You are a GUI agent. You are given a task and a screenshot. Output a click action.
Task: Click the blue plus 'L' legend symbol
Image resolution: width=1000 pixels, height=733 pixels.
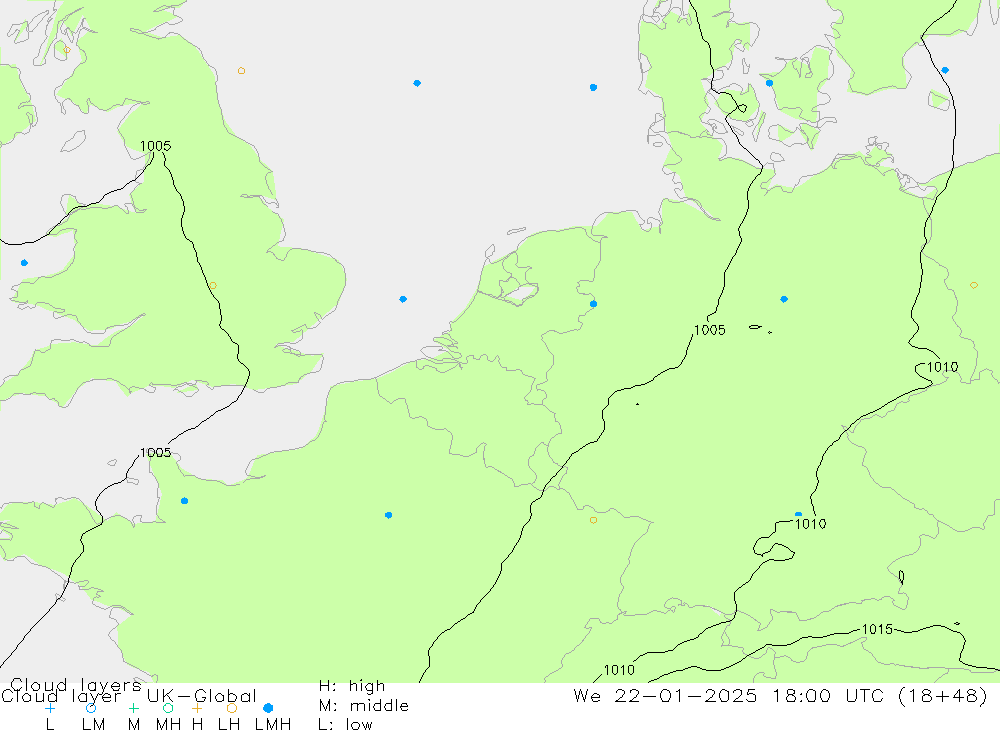point(50,708)
